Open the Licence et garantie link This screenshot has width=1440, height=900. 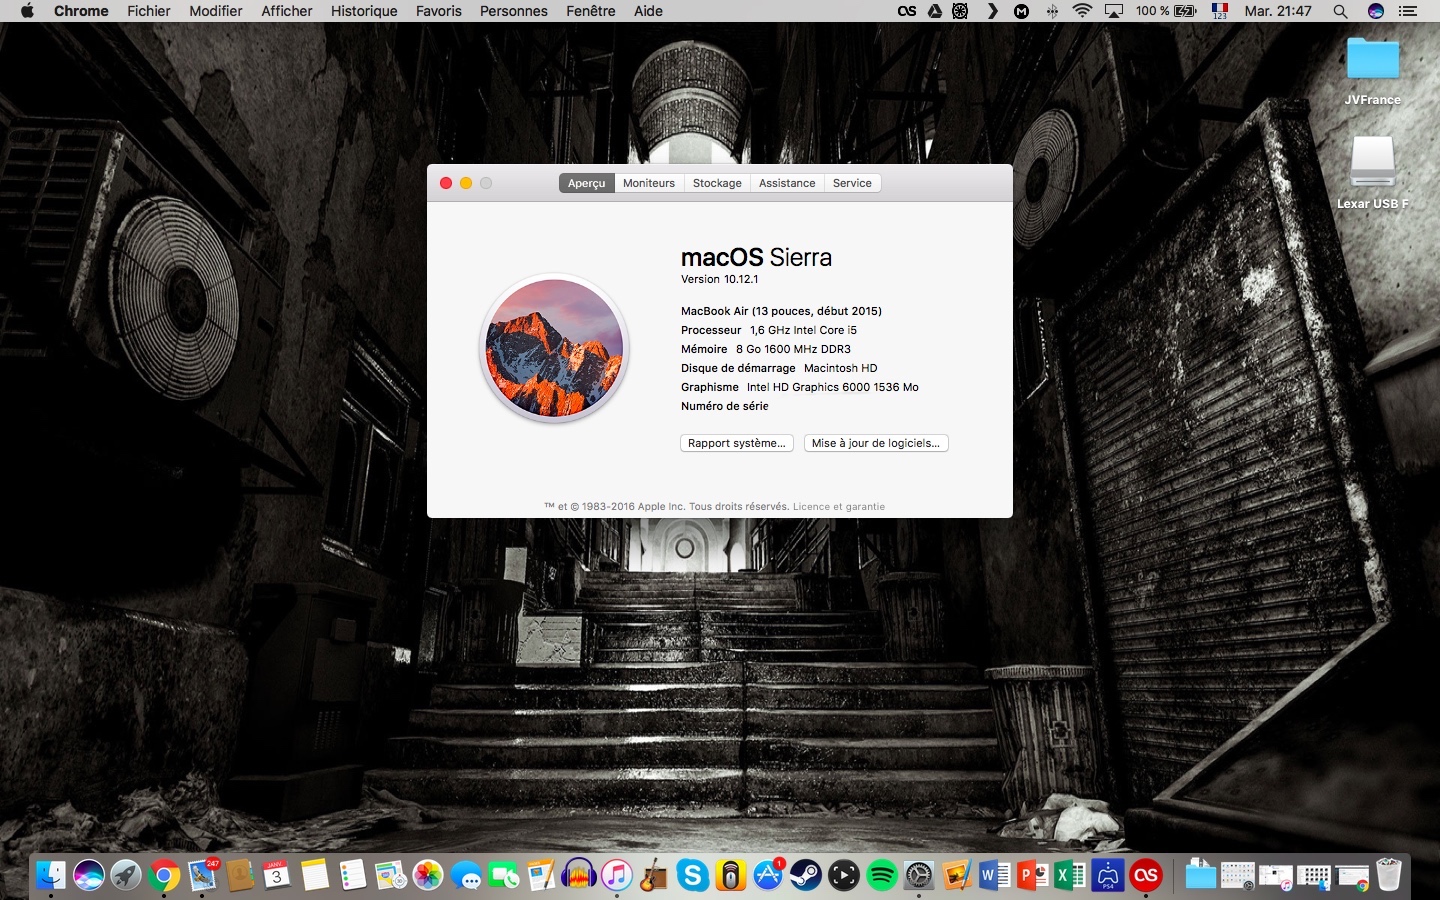tap(838, 507)
